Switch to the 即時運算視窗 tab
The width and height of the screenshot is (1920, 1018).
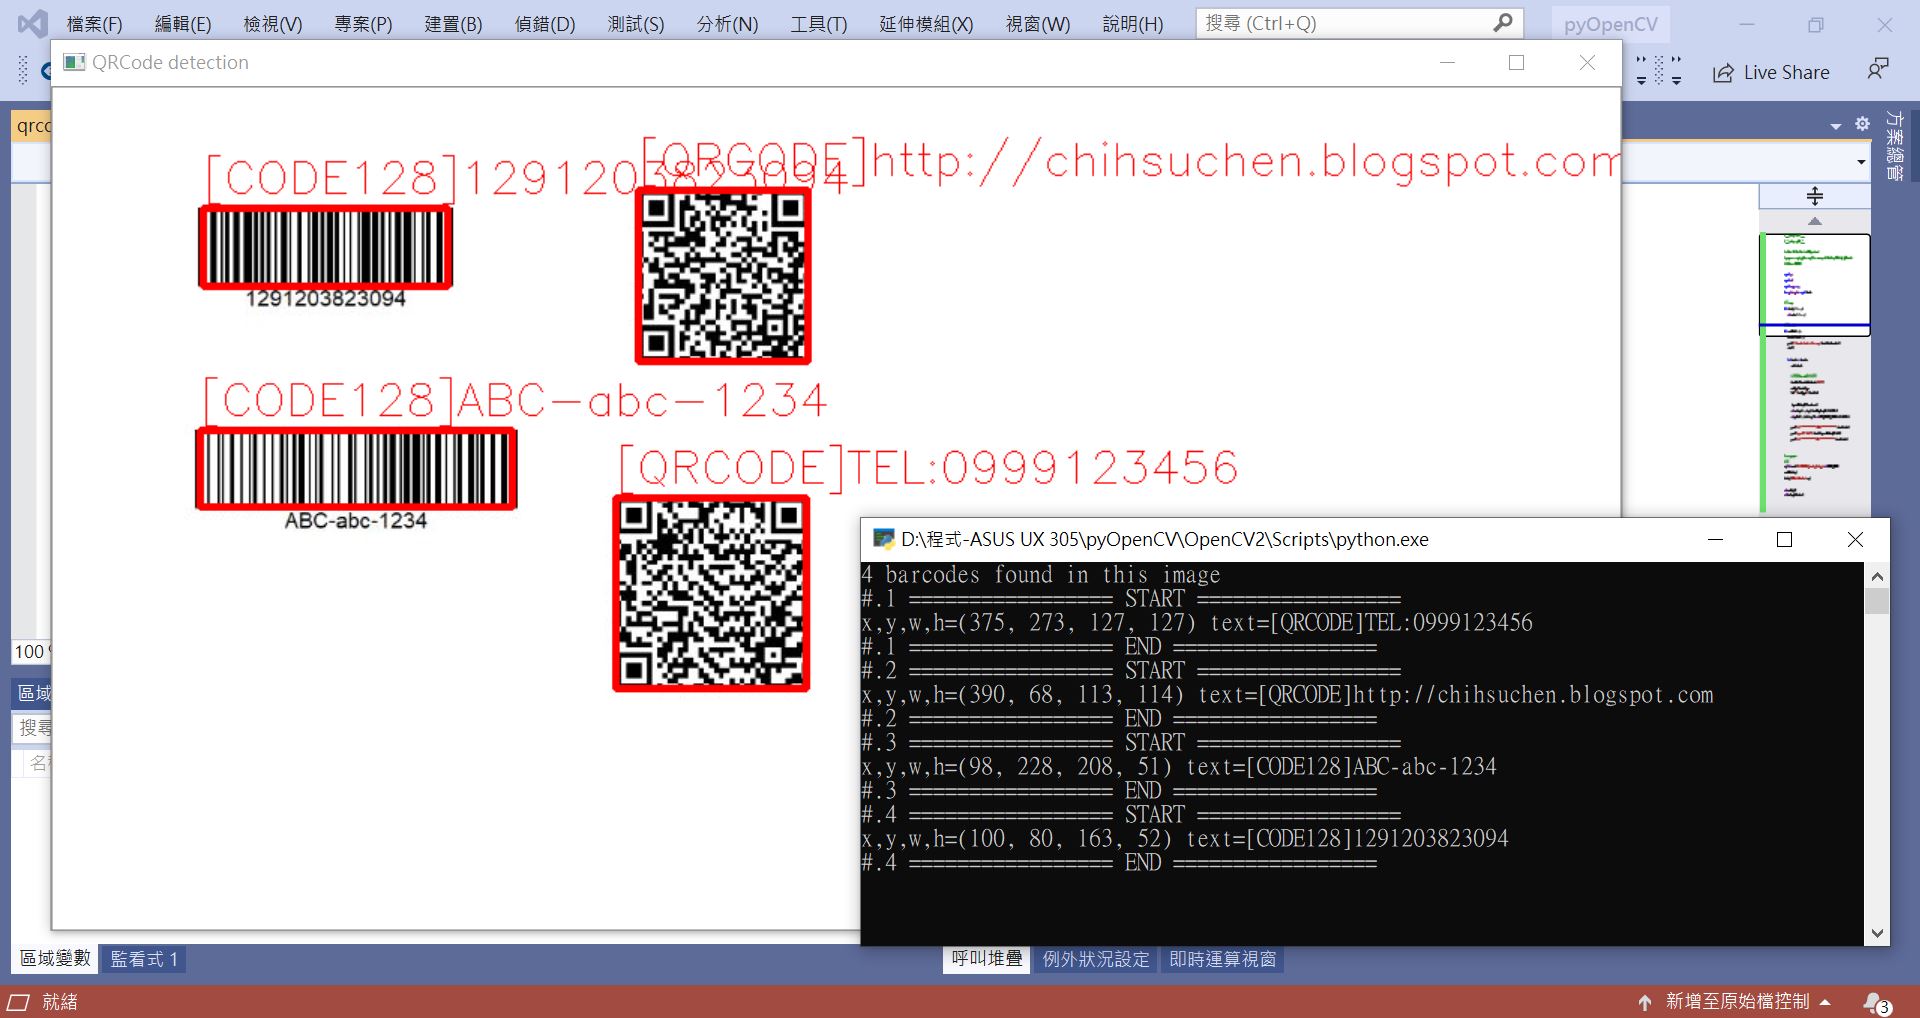tap(1222, 959)
